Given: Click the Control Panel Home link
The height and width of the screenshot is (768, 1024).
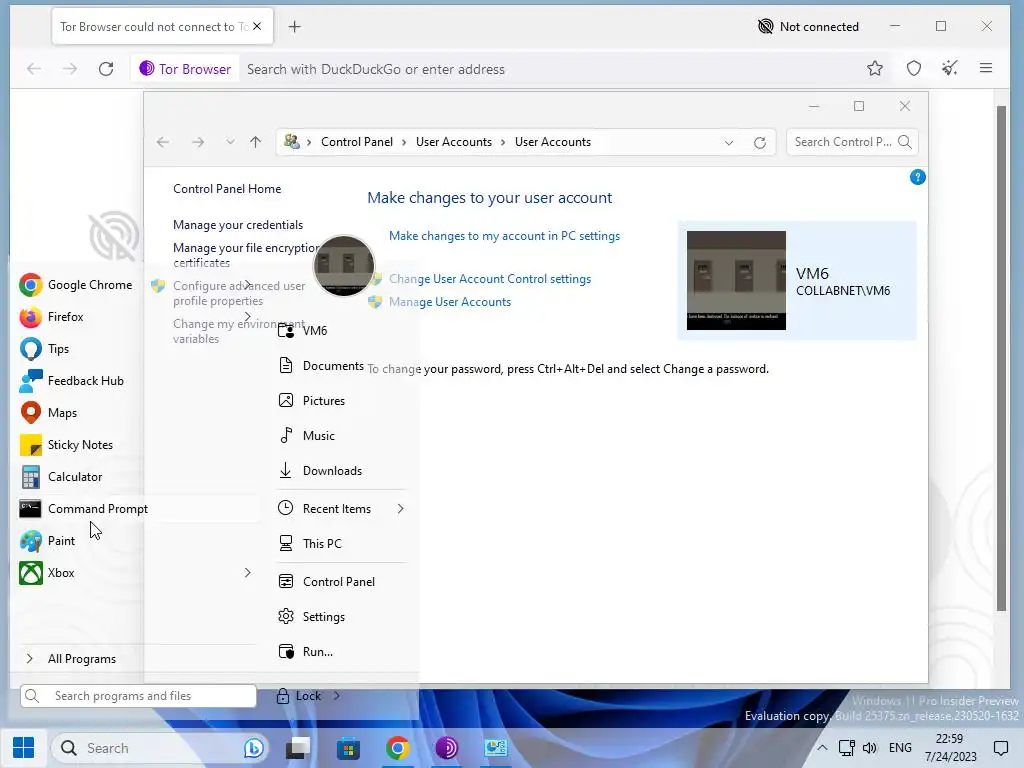Looking at the screenshot, I should 227,189.
